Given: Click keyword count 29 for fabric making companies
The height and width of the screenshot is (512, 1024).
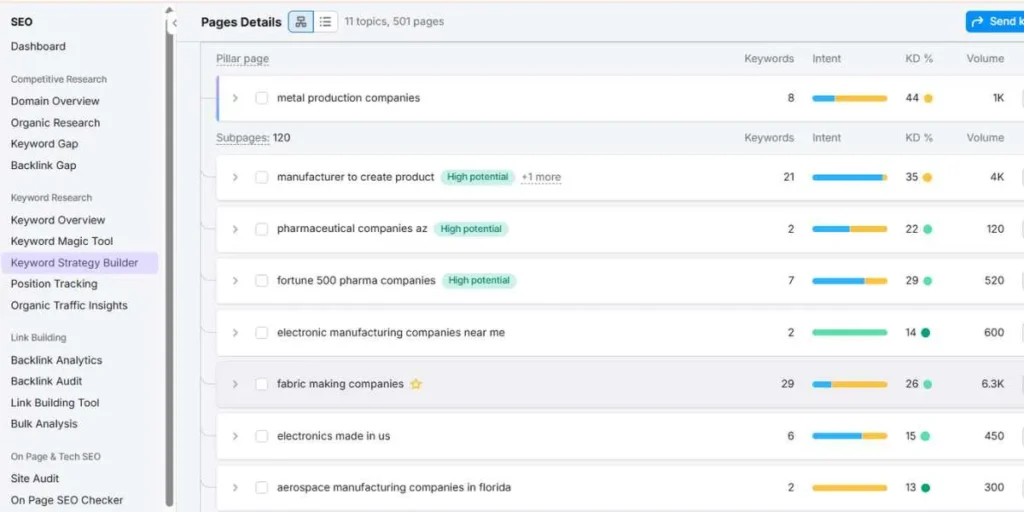Looking at the screenshot, I should pos(788,384).
